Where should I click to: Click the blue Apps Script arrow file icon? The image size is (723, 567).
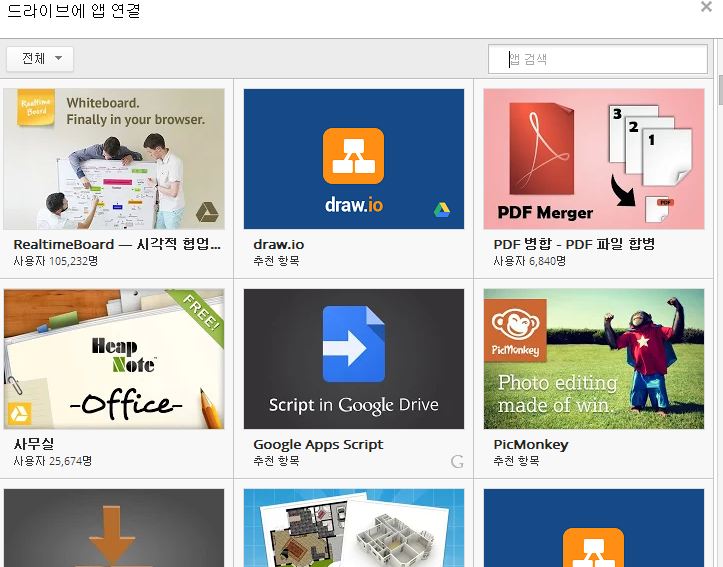tap(354, 344)
